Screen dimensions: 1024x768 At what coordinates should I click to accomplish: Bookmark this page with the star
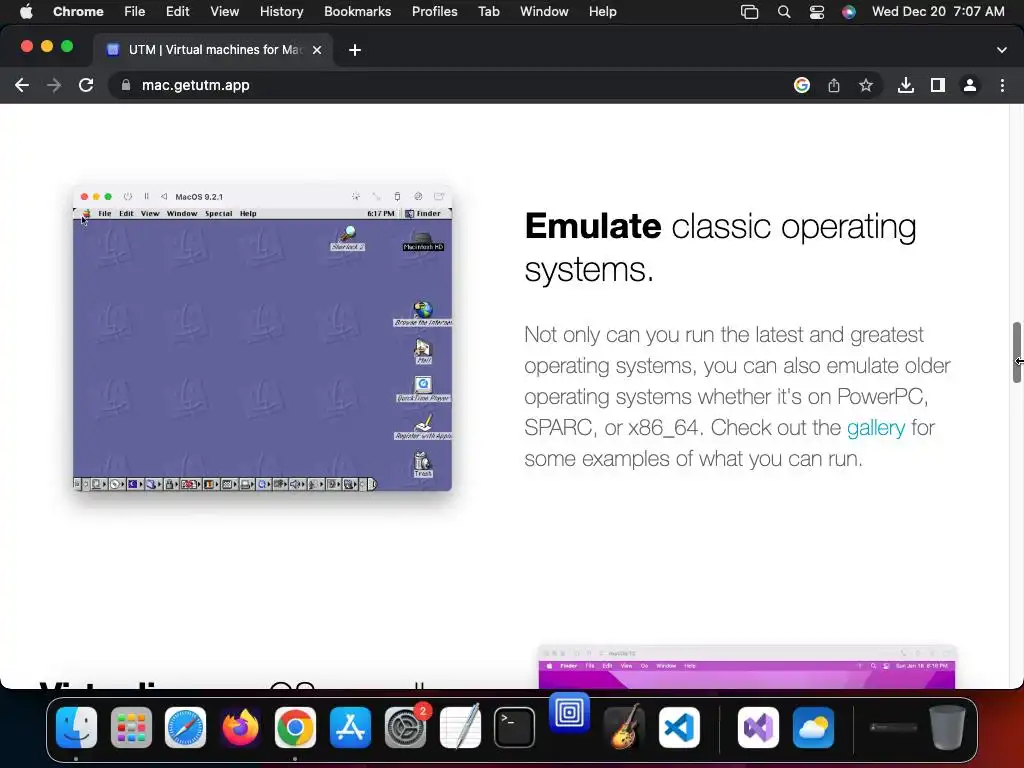click(866, 86)
